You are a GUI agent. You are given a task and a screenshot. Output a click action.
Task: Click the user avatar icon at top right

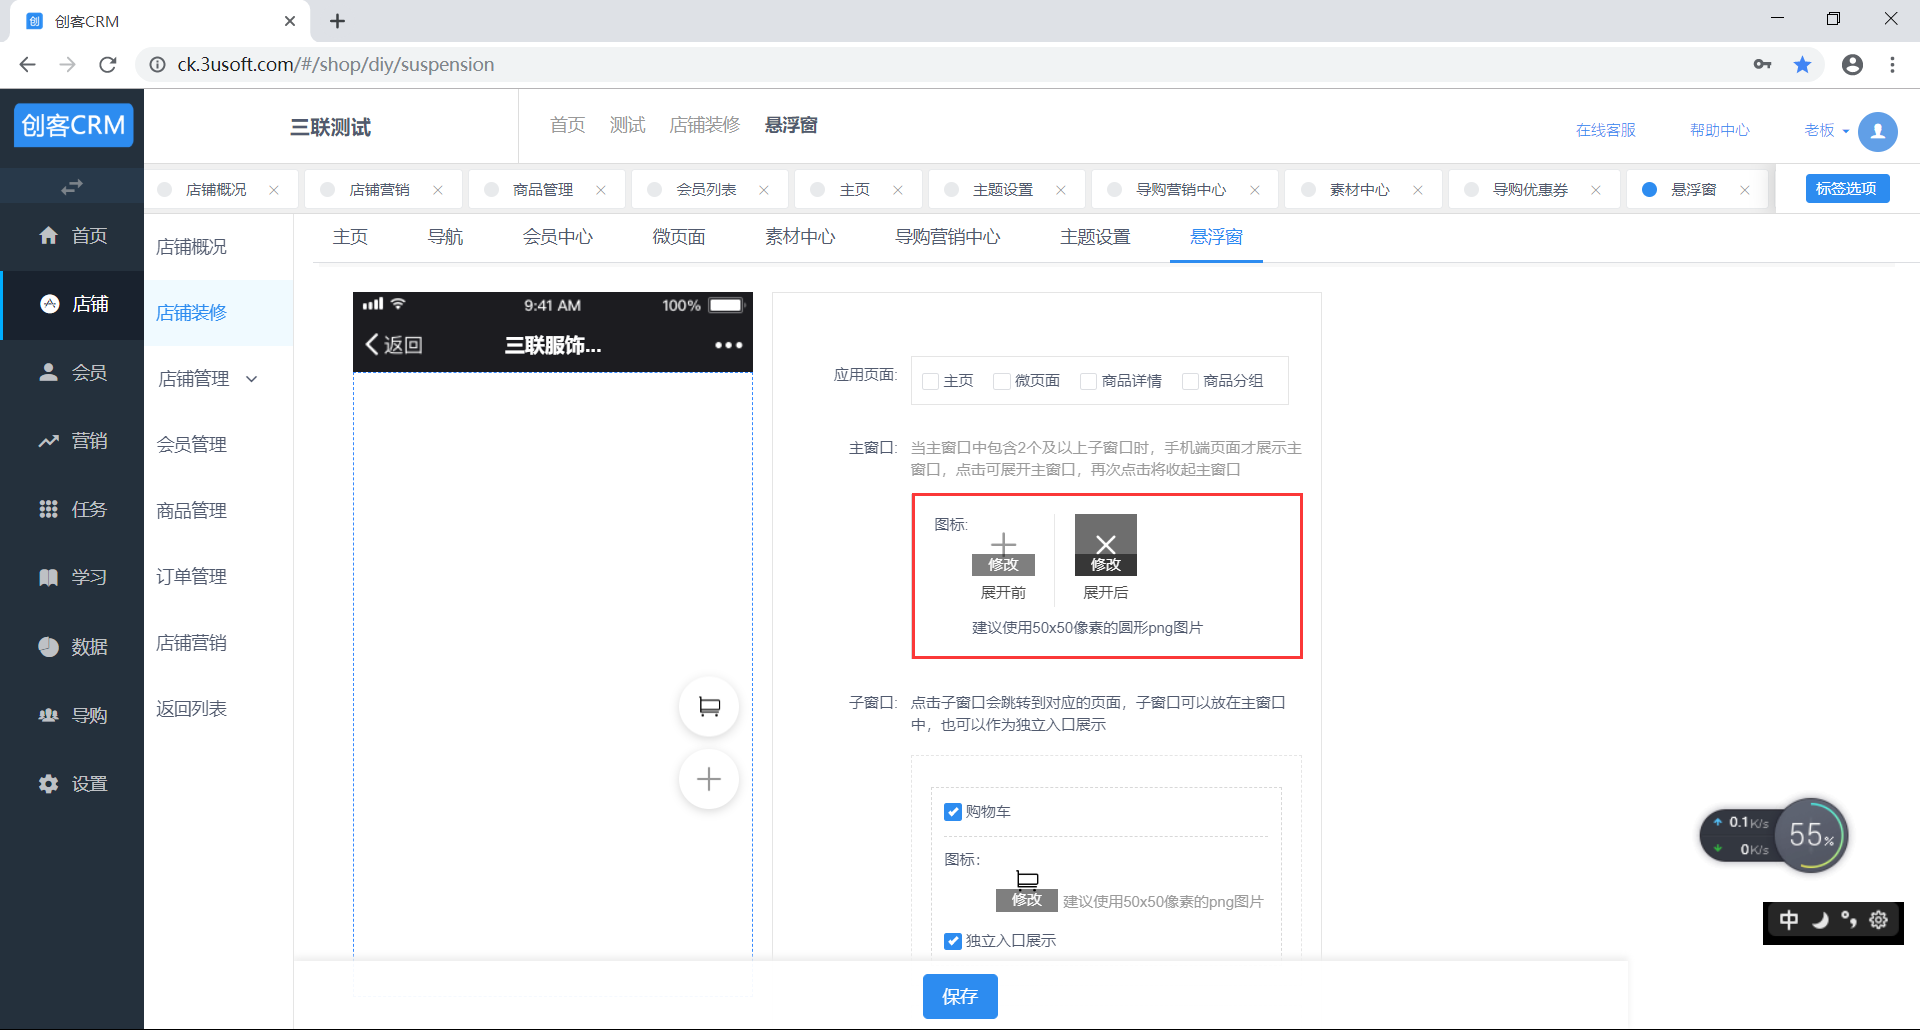pos(1877,131)
